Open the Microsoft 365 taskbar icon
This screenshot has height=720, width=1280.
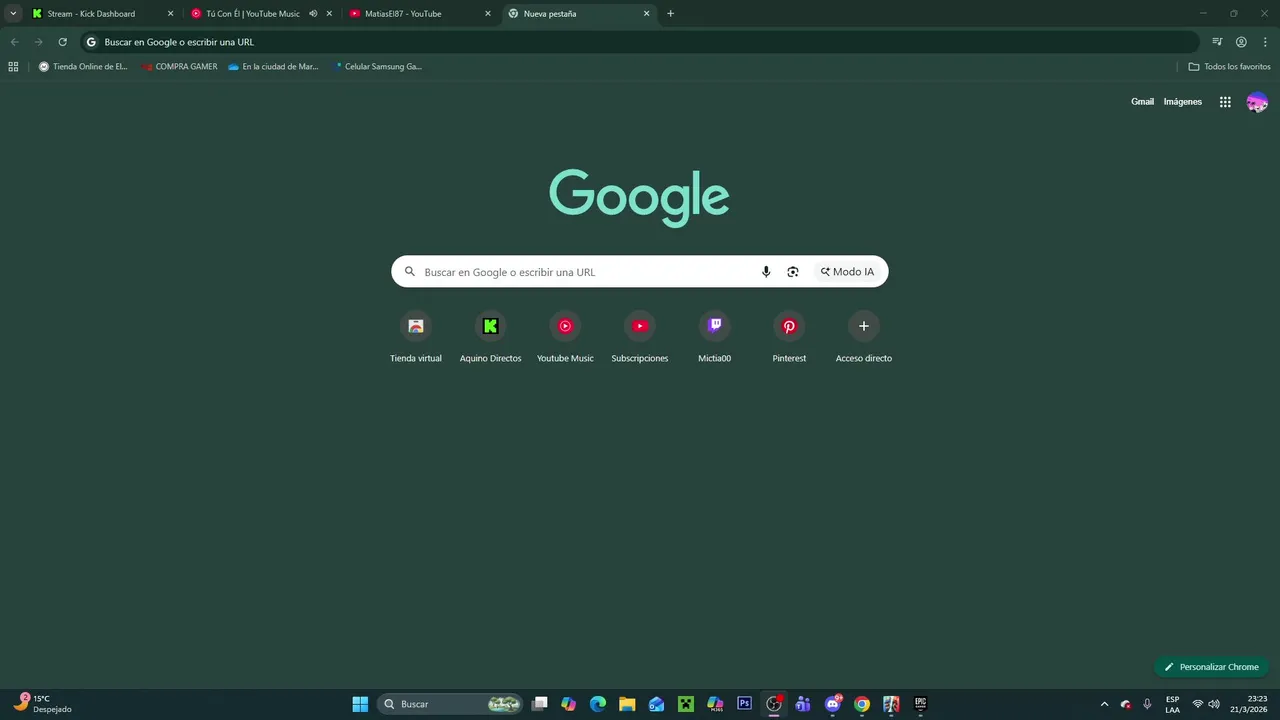[x=715, y=704]
